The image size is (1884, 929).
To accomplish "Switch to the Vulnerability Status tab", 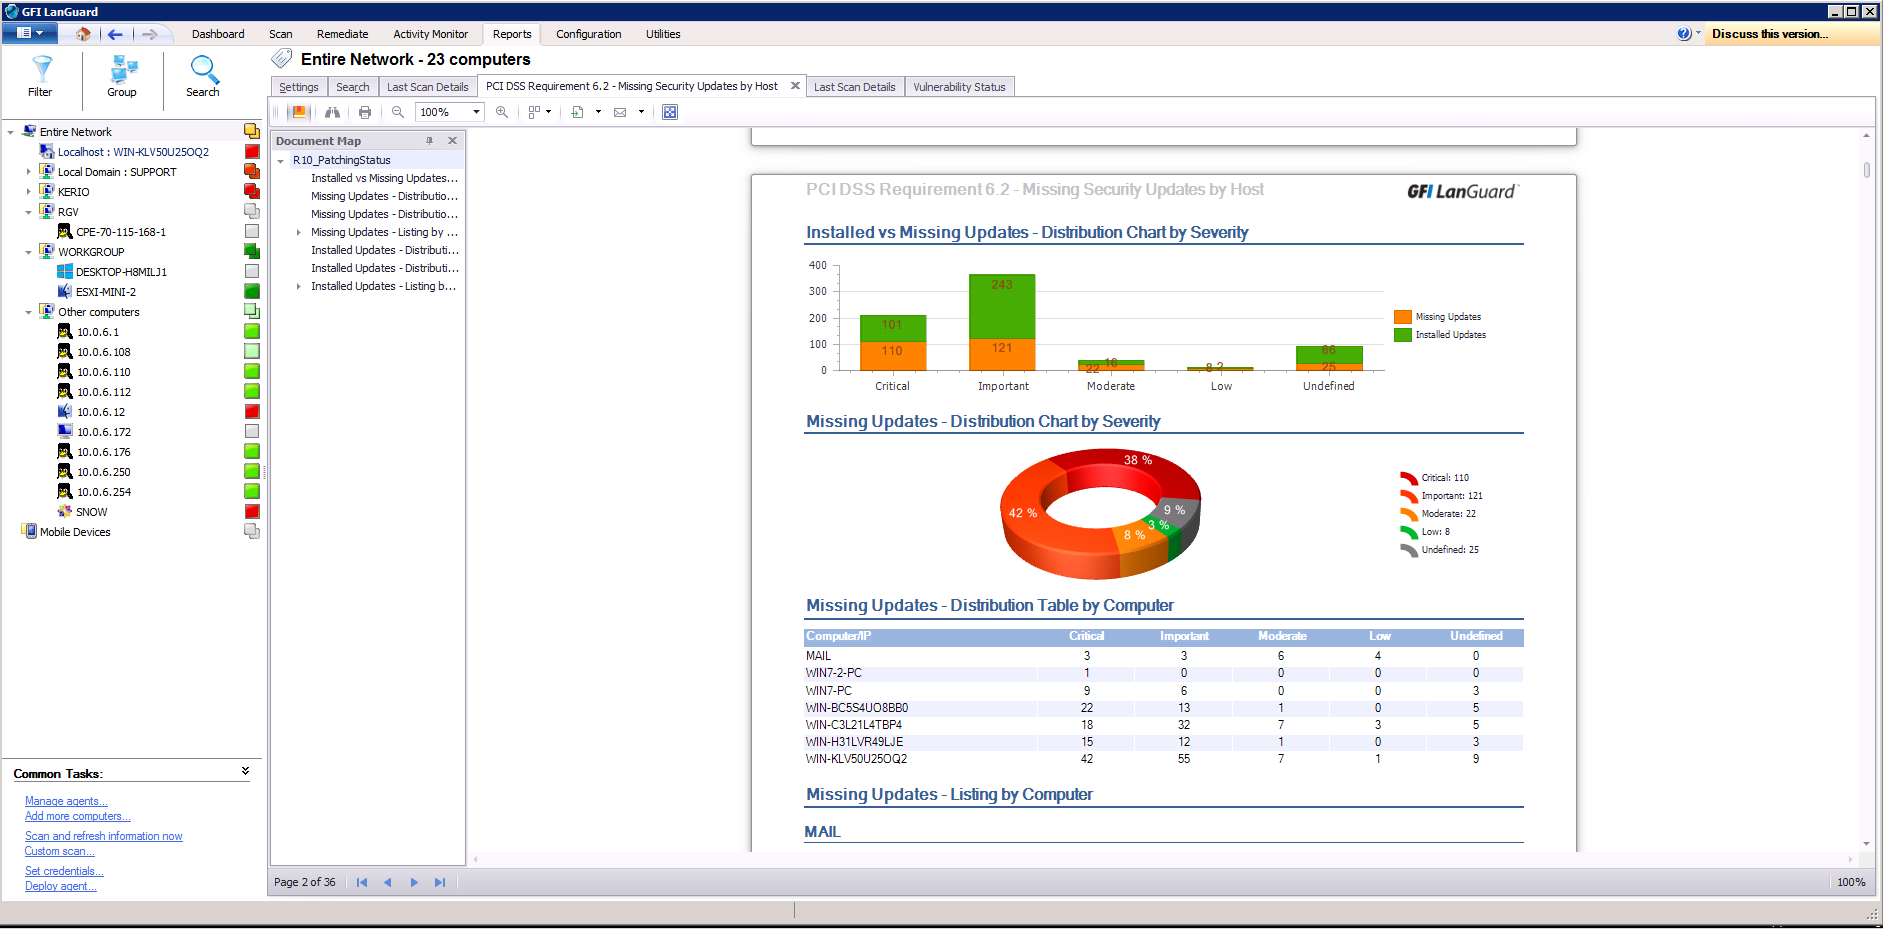I will pyautogui.click(x=959, y=87).
